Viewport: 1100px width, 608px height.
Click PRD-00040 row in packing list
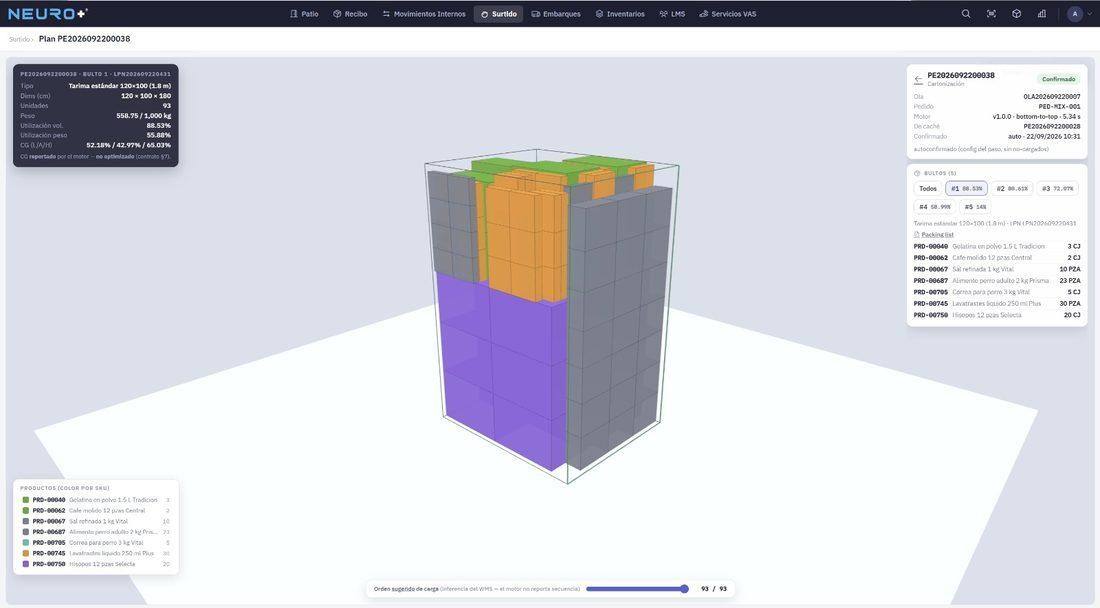coord(996,246)
